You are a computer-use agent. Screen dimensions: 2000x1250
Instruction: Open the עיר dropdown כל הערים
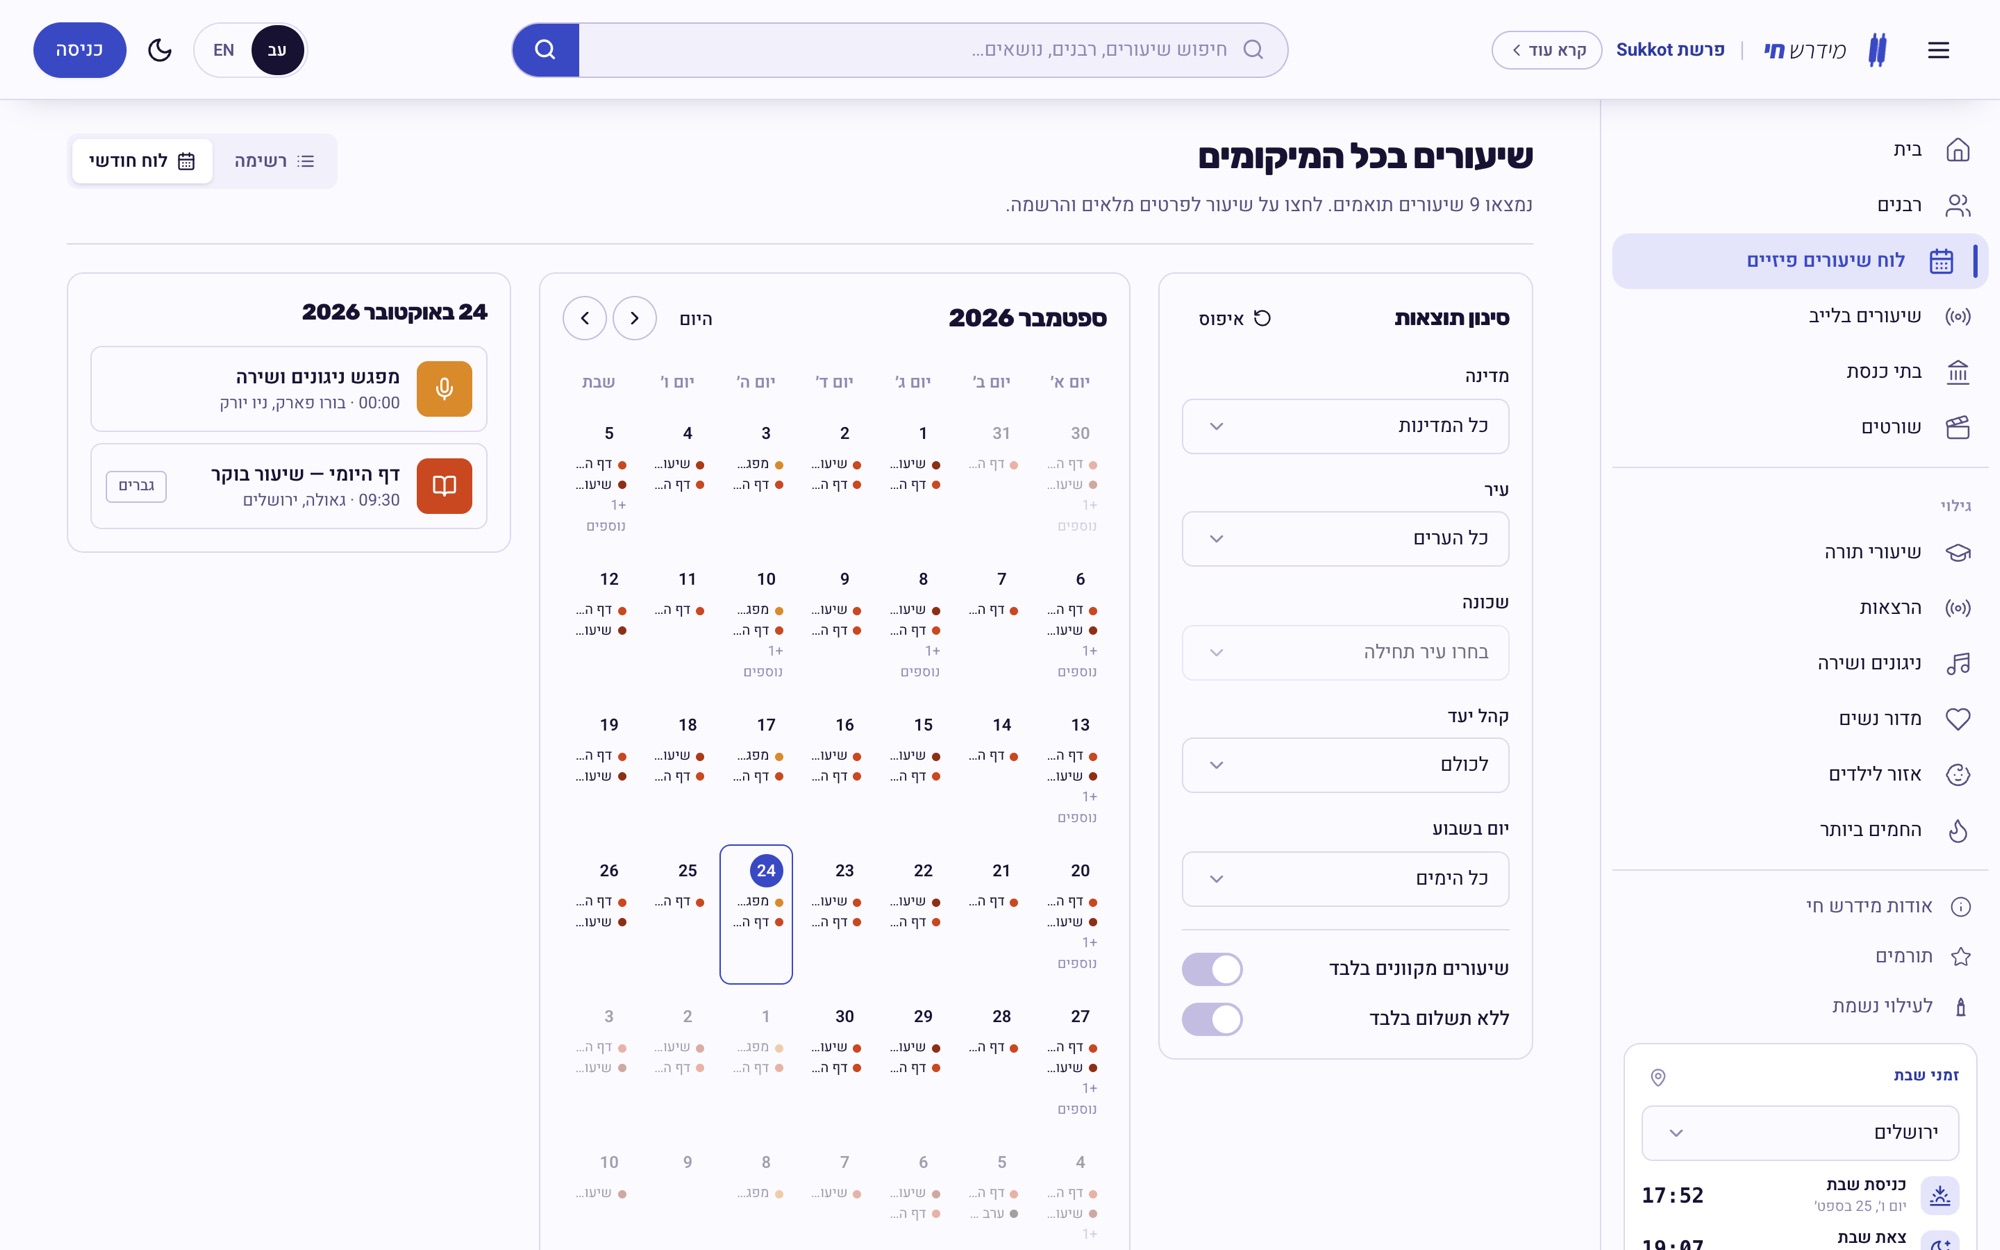coord(1345,539)
